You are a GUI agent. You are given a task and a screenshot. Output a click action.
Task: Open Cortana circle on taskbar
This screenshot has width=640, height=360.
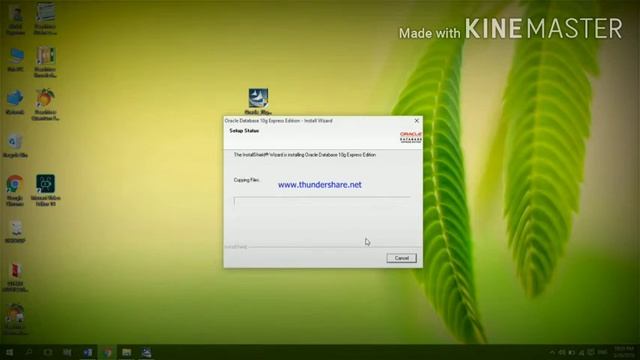(x=48, y=352)
